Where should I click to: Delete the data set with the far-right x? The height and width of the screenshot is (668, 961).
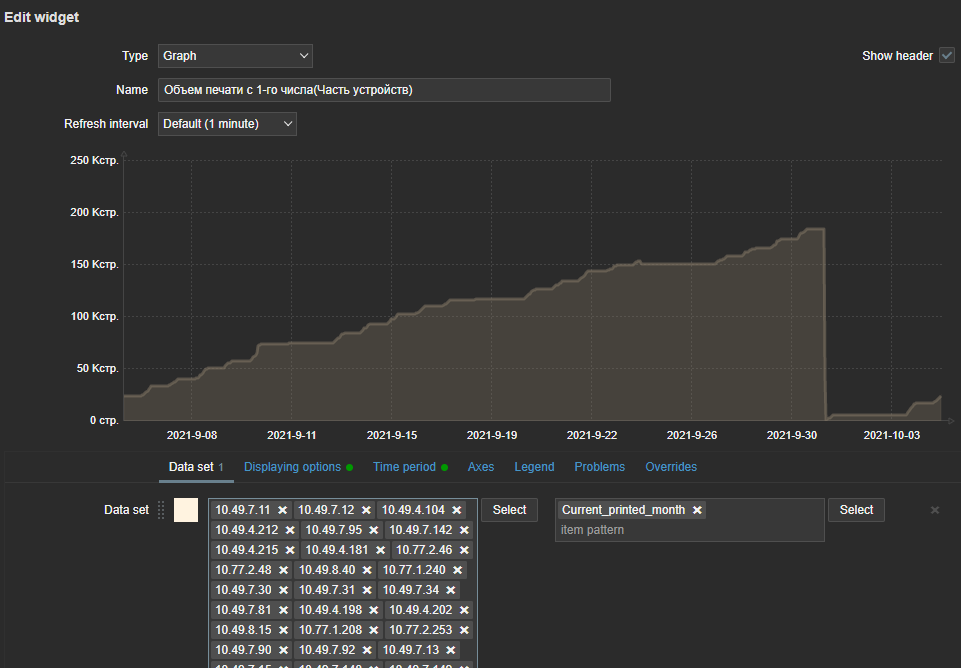click(935, 510)
